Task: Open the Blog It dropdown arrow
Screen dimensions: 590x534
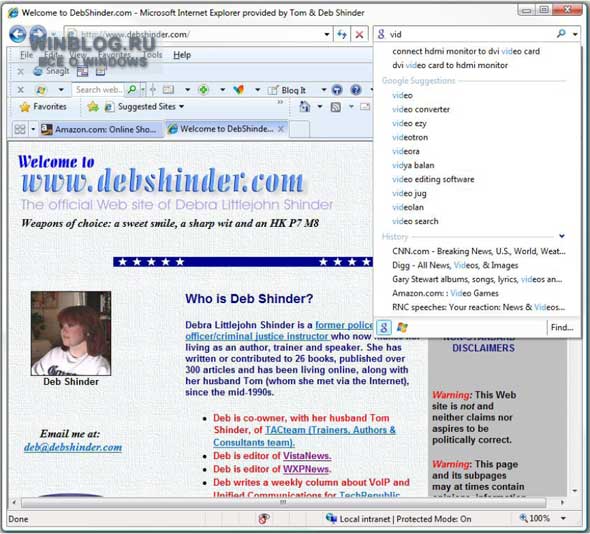Action: click(x=324, y=90)
